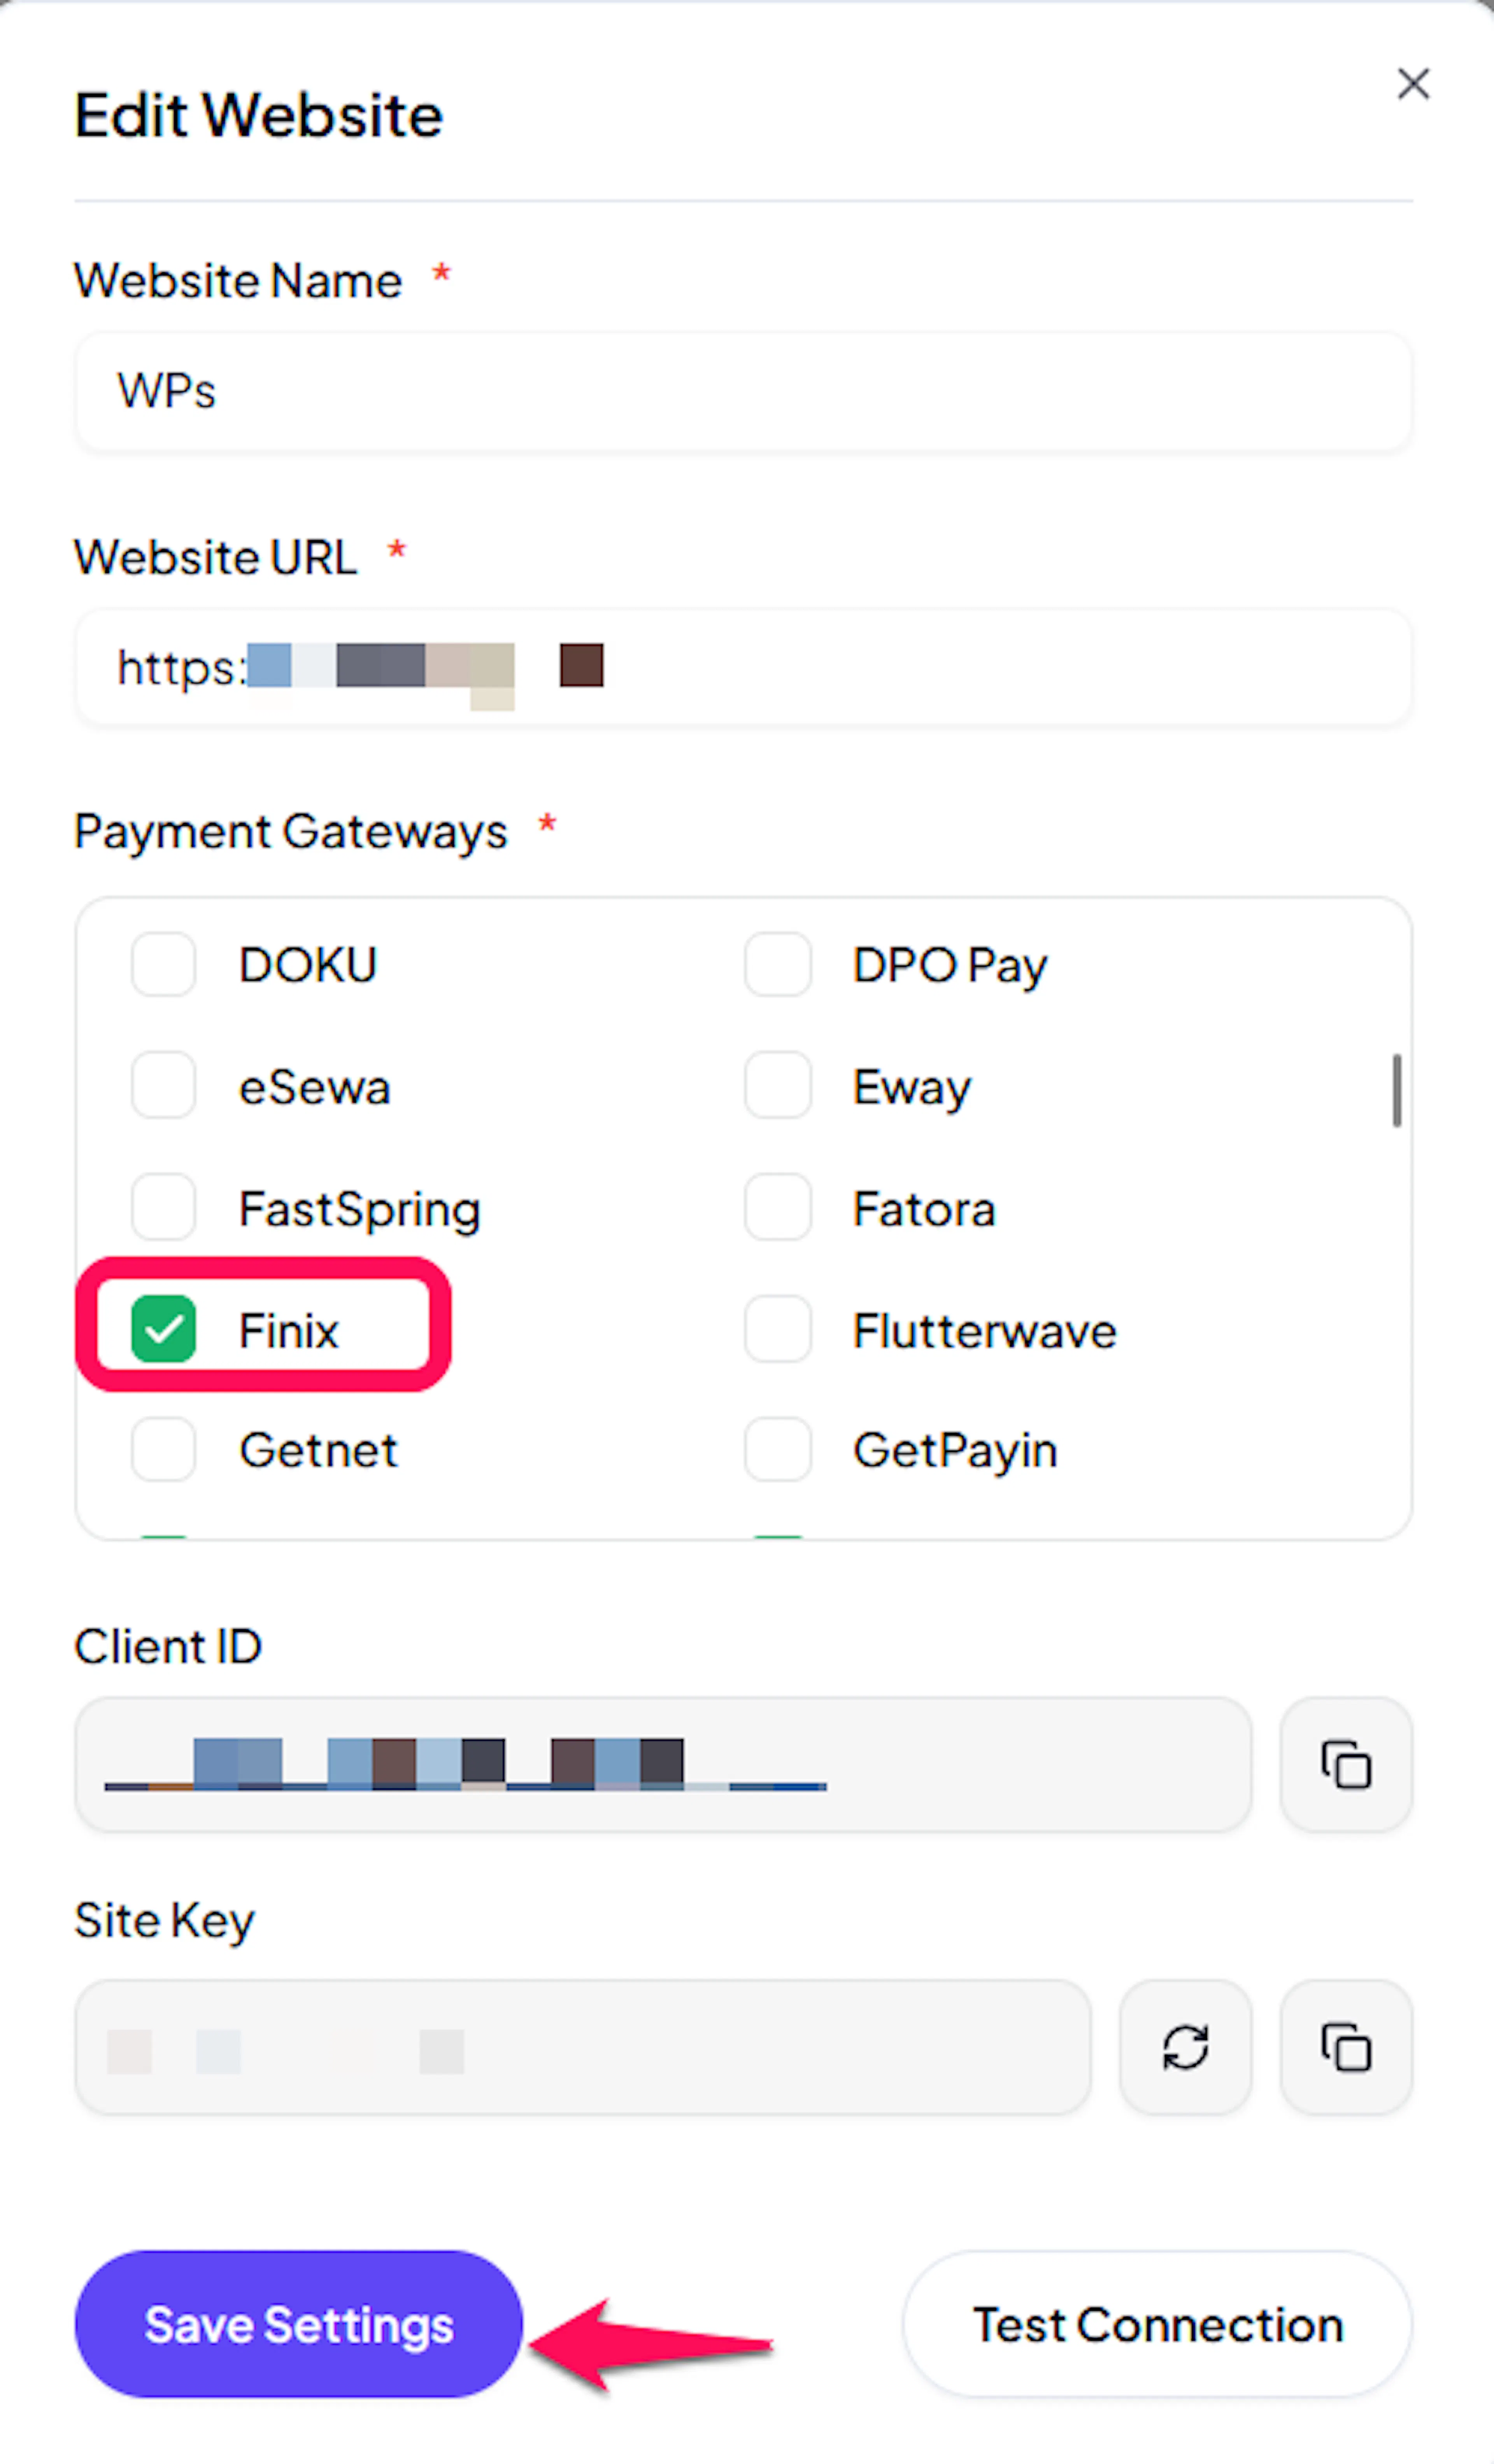Tick the DPO Pay checkbox

pyautogui.click(x=777, y=964)
